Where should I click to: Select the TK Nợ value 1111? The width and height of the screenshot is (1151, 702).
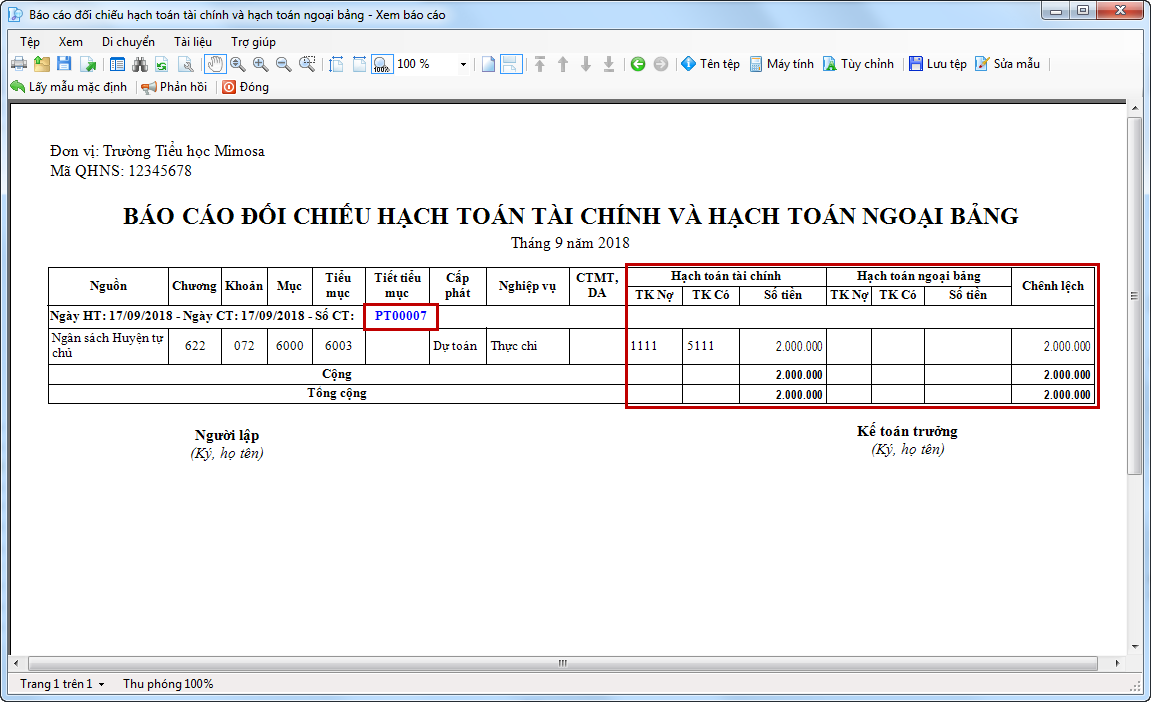tap(644, 346)
